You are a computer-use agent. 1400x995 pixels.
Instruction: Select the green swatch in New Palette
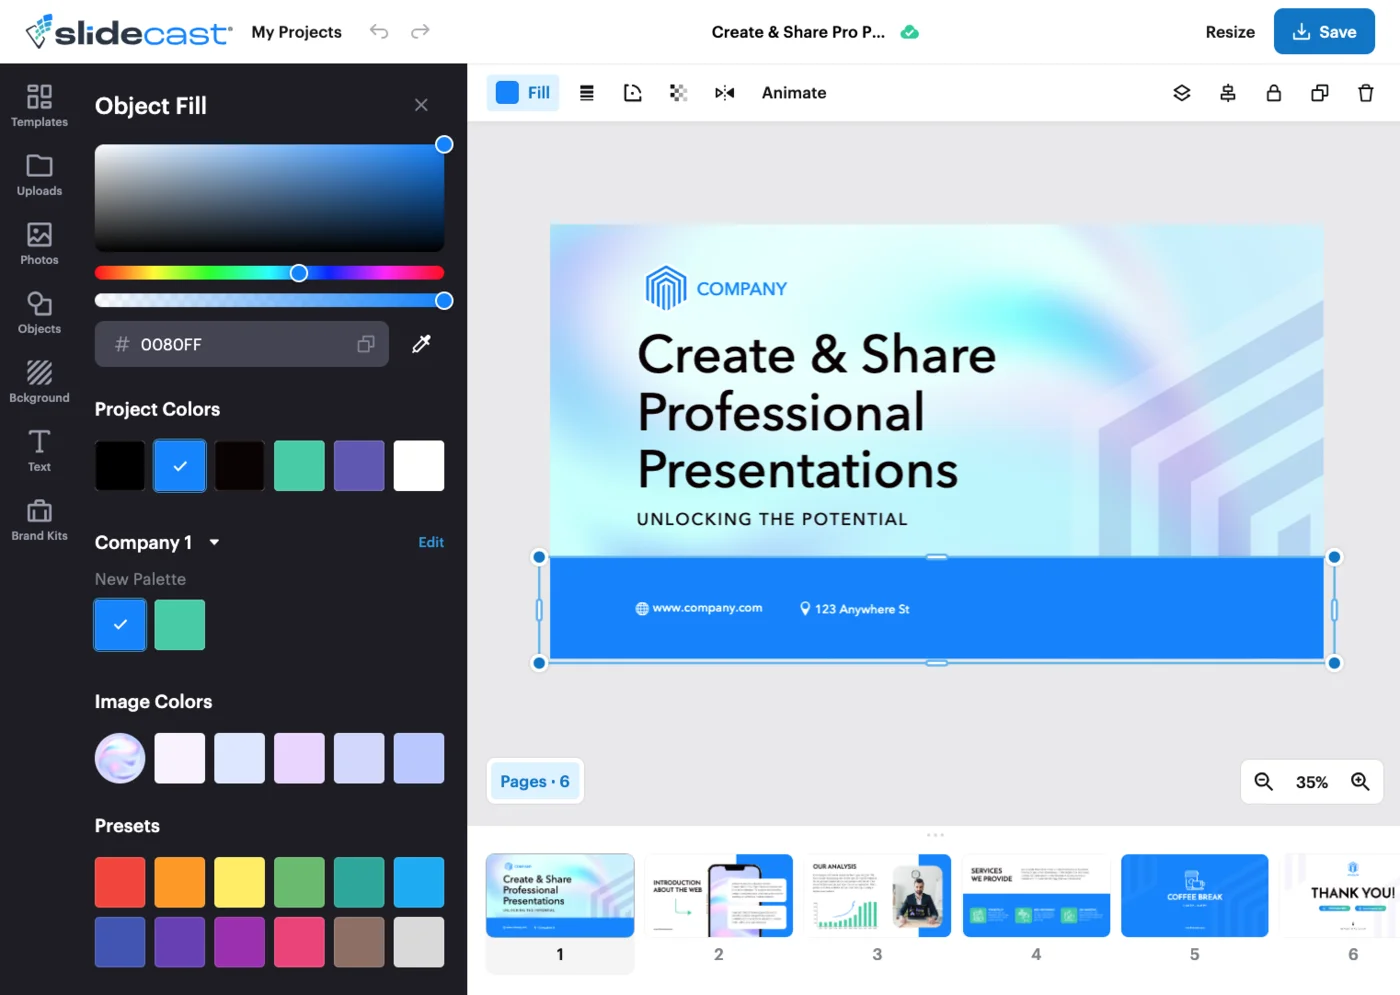coord(179,624)
